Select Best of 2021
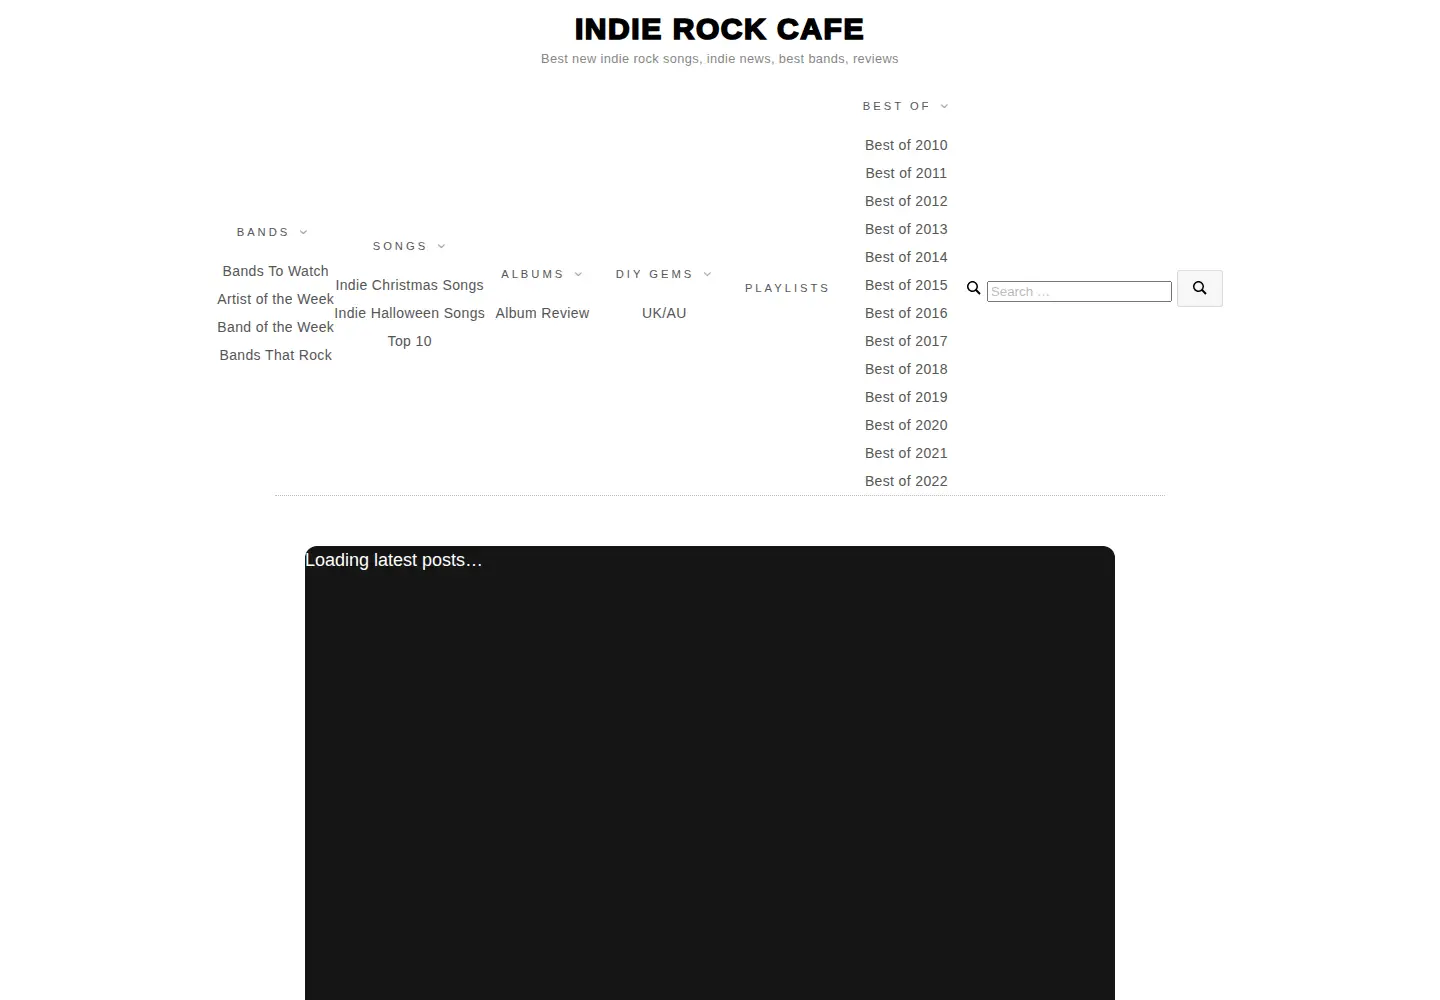This screenshot has width=1440, height=1000. click(x=906, y=453)
